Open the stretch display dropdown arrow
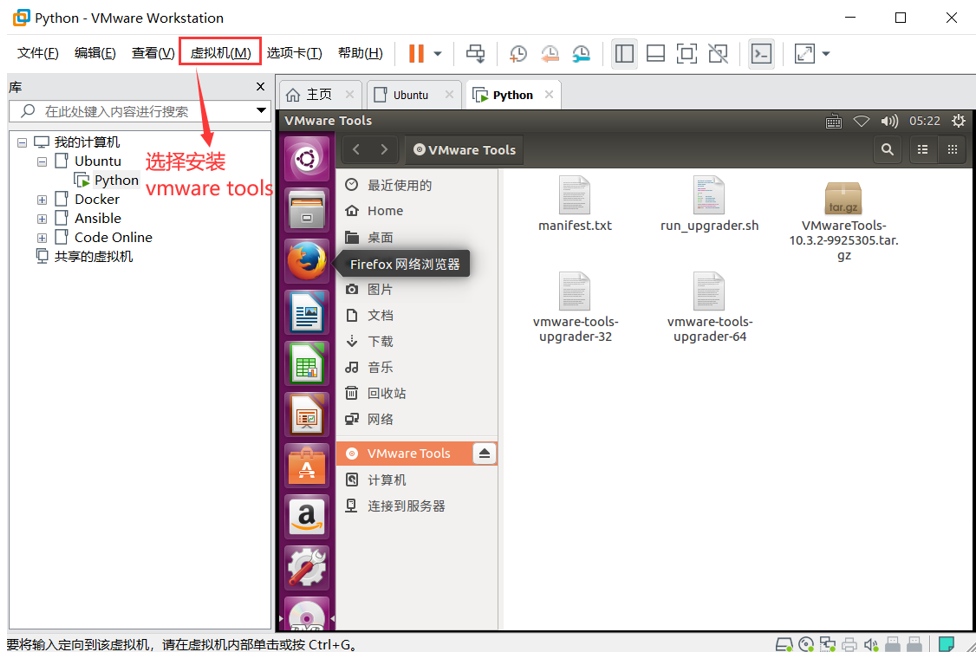 pyautogui.click(x=826, y=54)
